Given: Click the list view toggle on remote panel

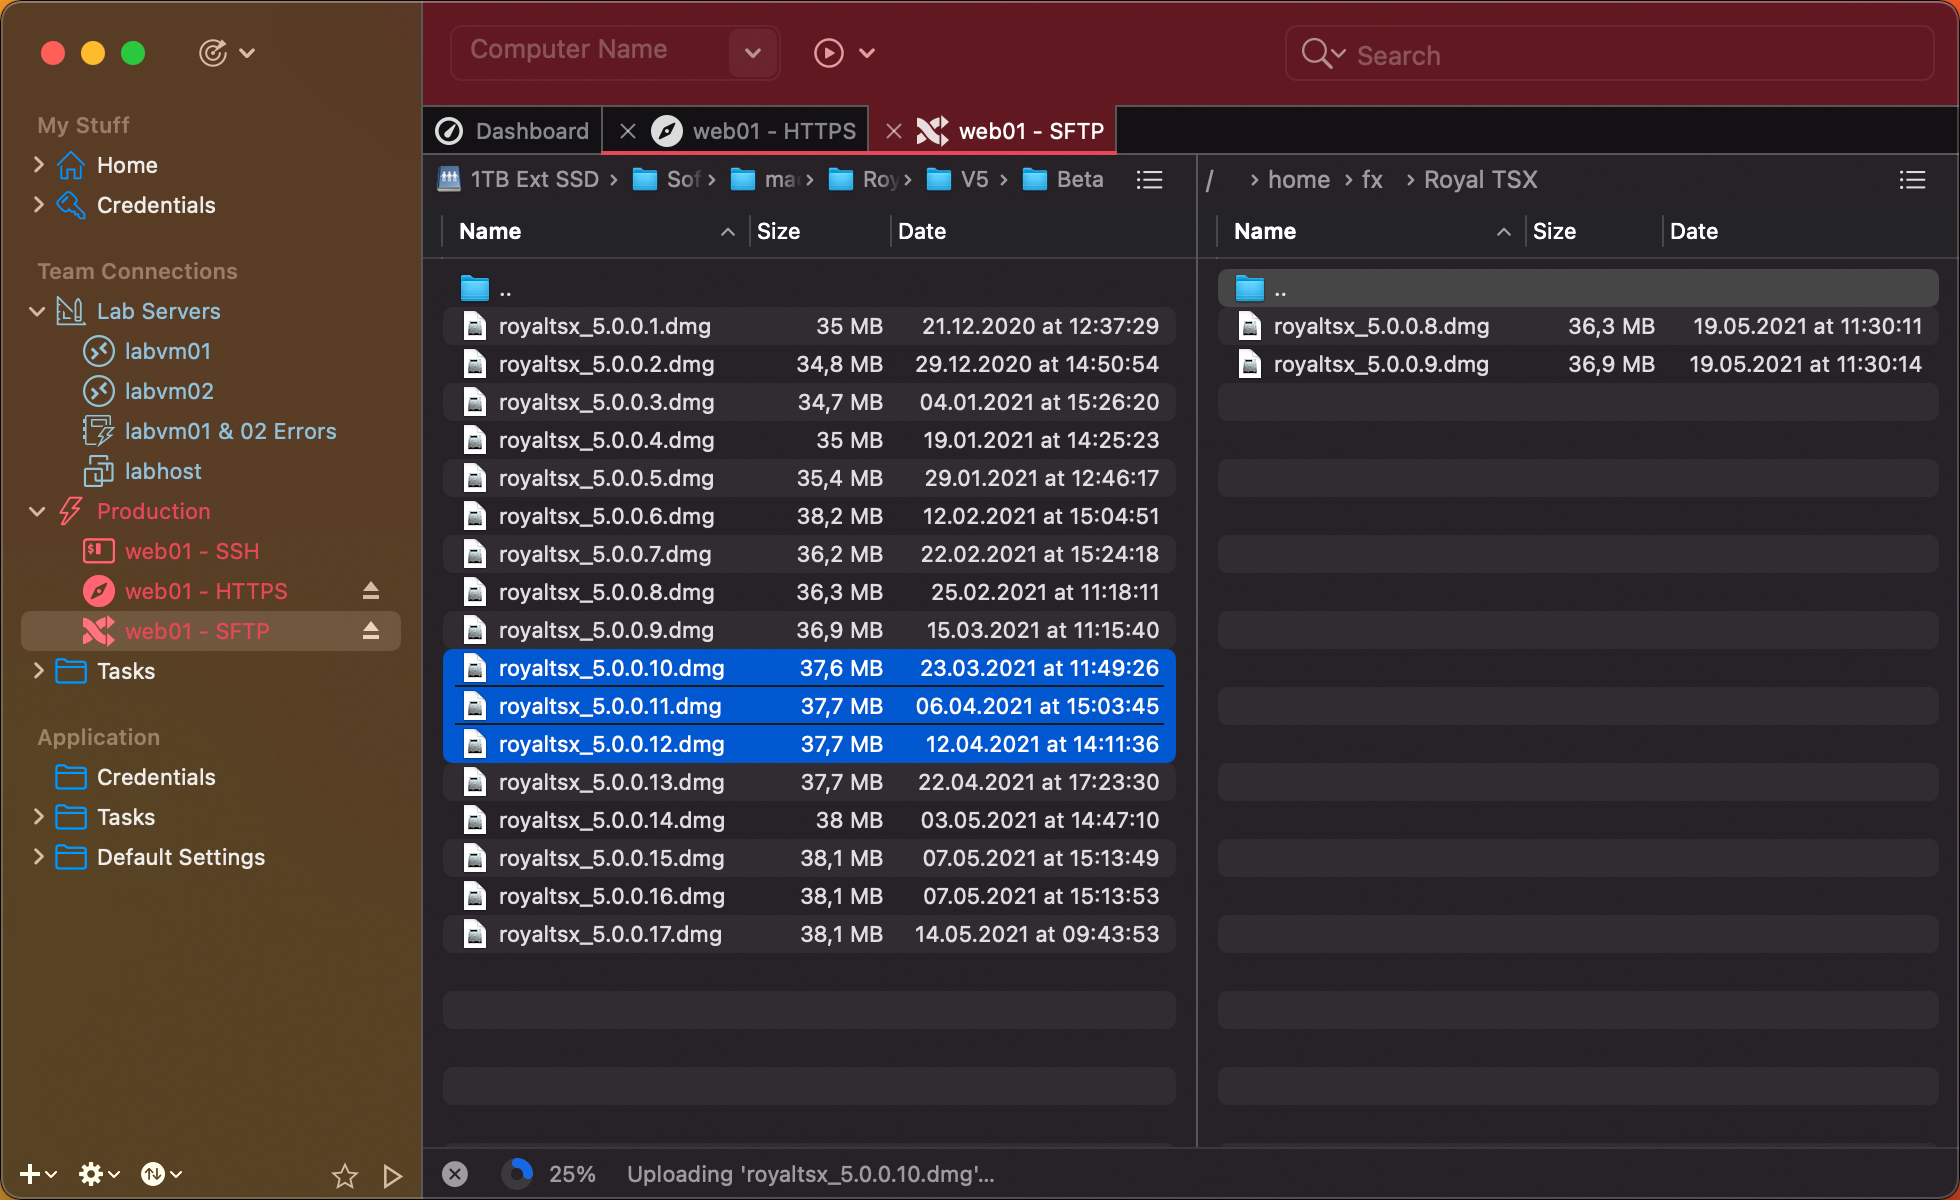Looking at the screenshot, I should pos(1911,178).
